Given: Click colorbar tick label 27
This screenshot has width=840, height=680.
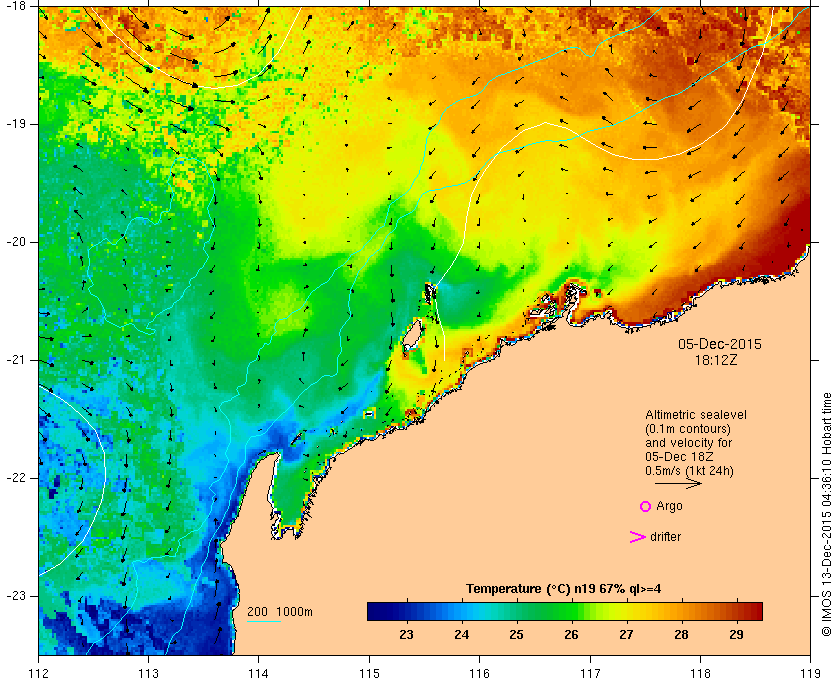Looking at the screenshot, I should 626,634.
